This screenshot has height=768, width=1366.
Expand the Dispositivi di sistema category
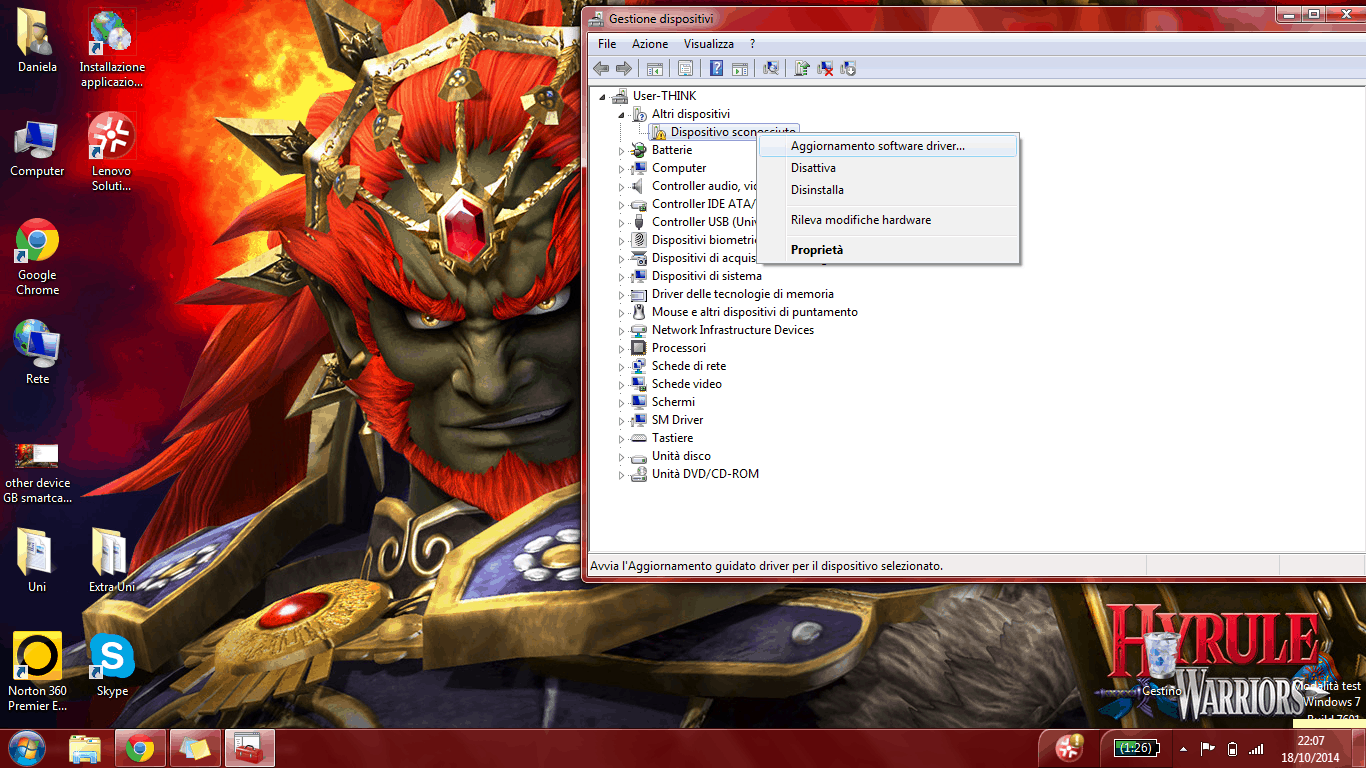(x=621, y=277)
